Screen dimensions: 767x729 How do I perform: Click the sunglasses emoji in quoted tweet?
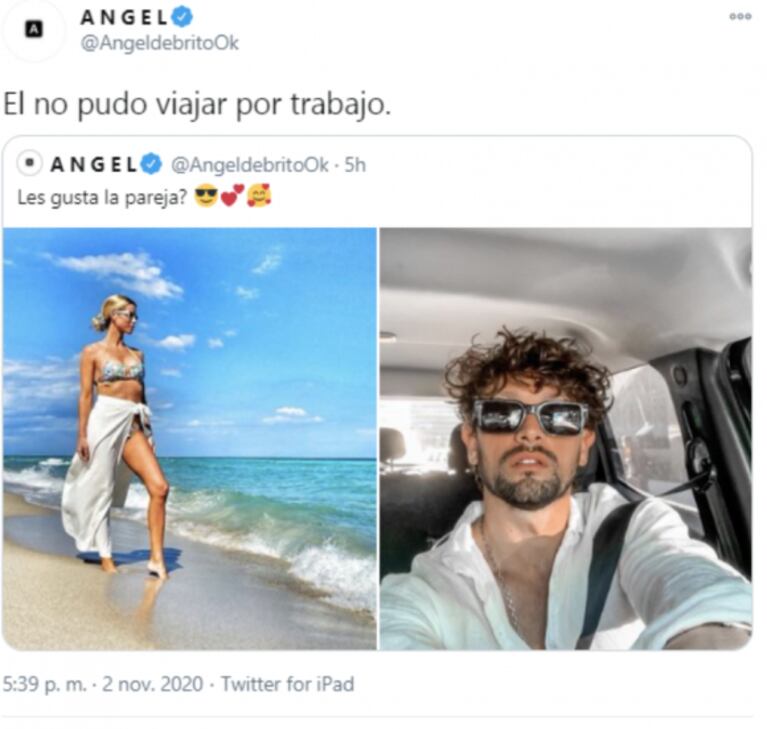(x=206, y=197)
